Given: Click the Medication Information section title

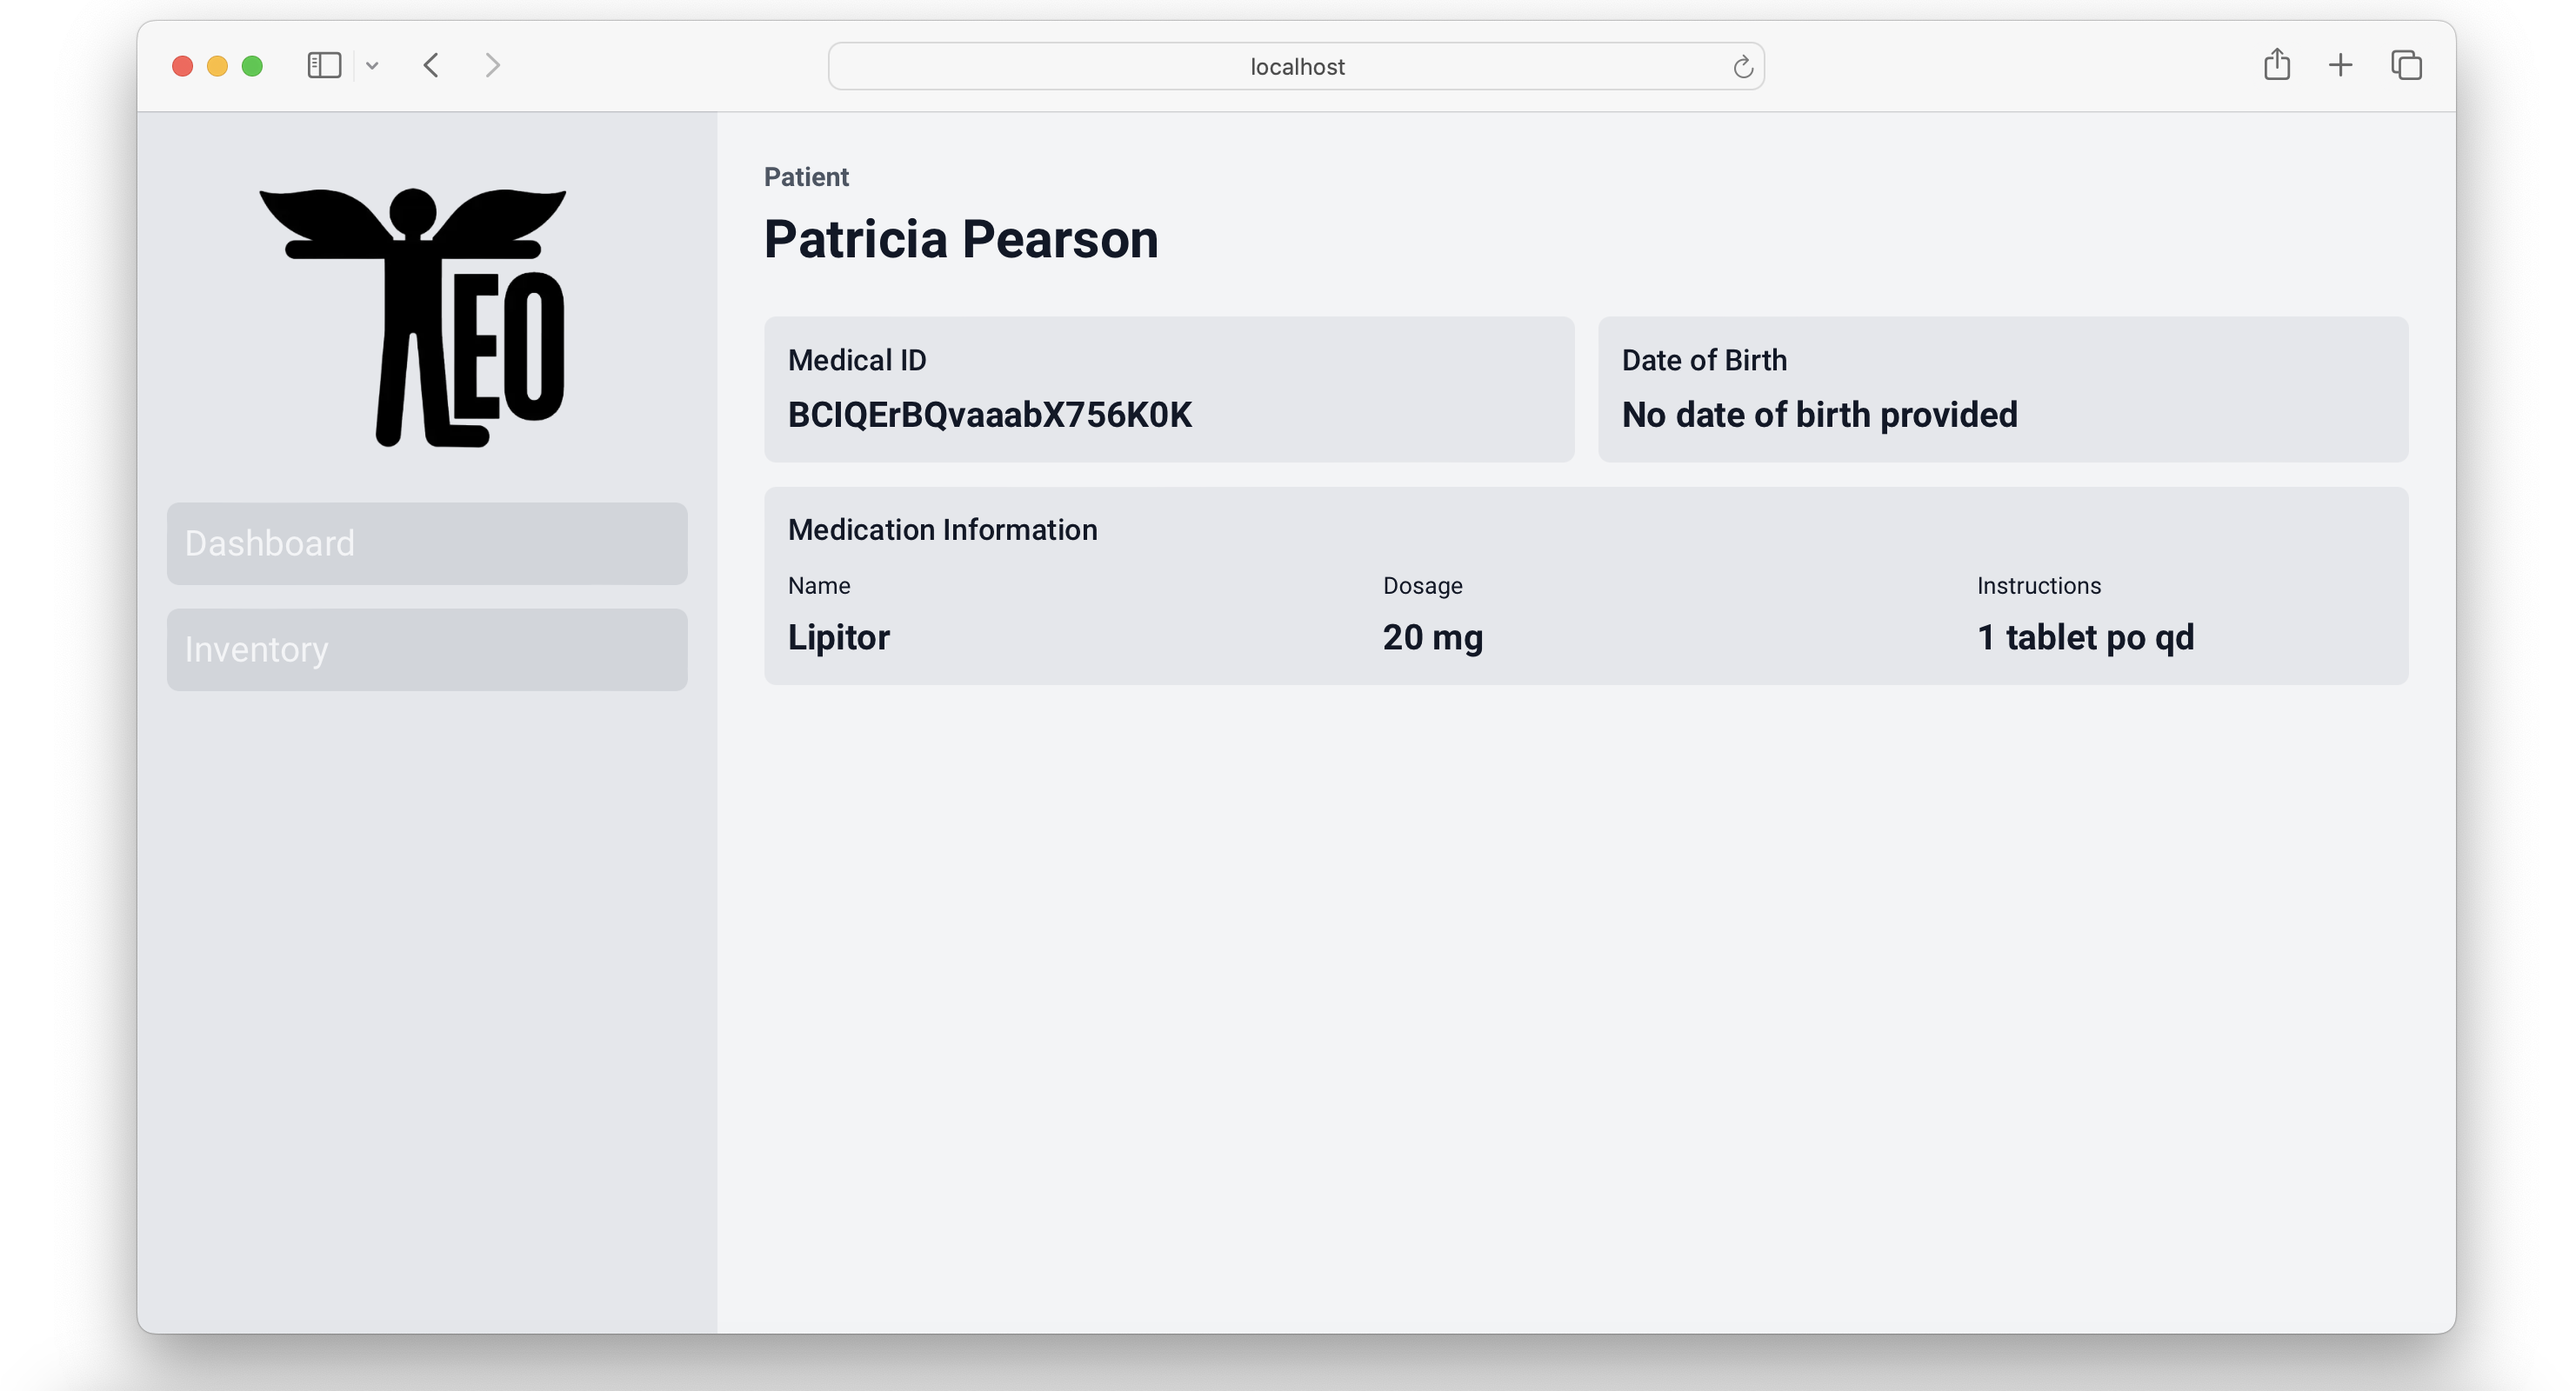Looking at the screenshot, I should pyautogui.click(x=942, y=530).
